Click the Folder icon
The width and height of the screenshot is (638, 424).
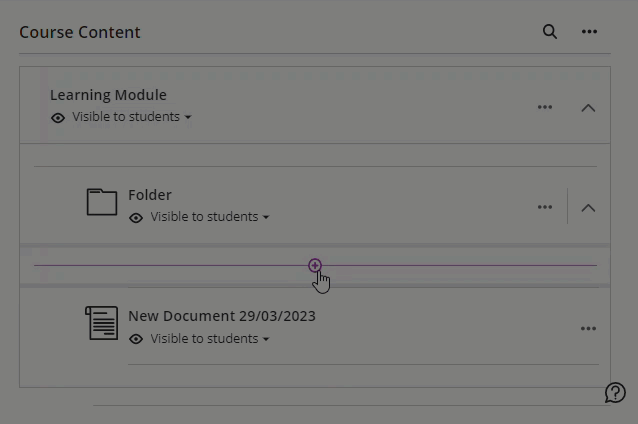tap(102, 202)
